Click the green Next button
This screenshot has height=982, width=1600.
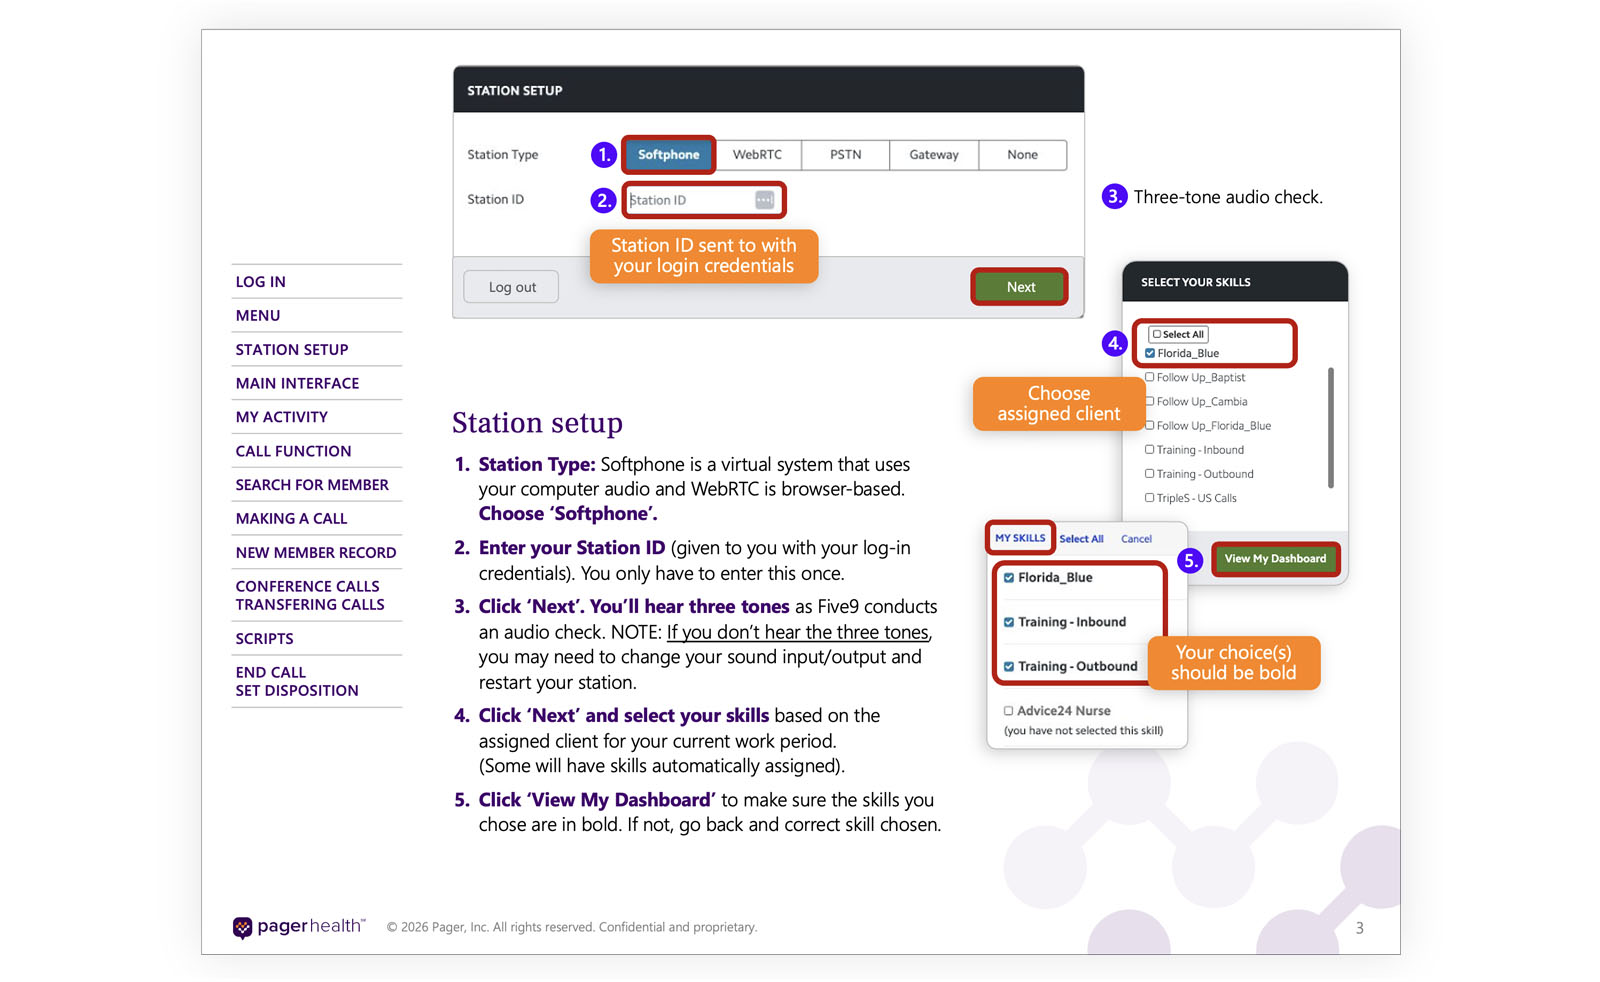[1020, 287]
